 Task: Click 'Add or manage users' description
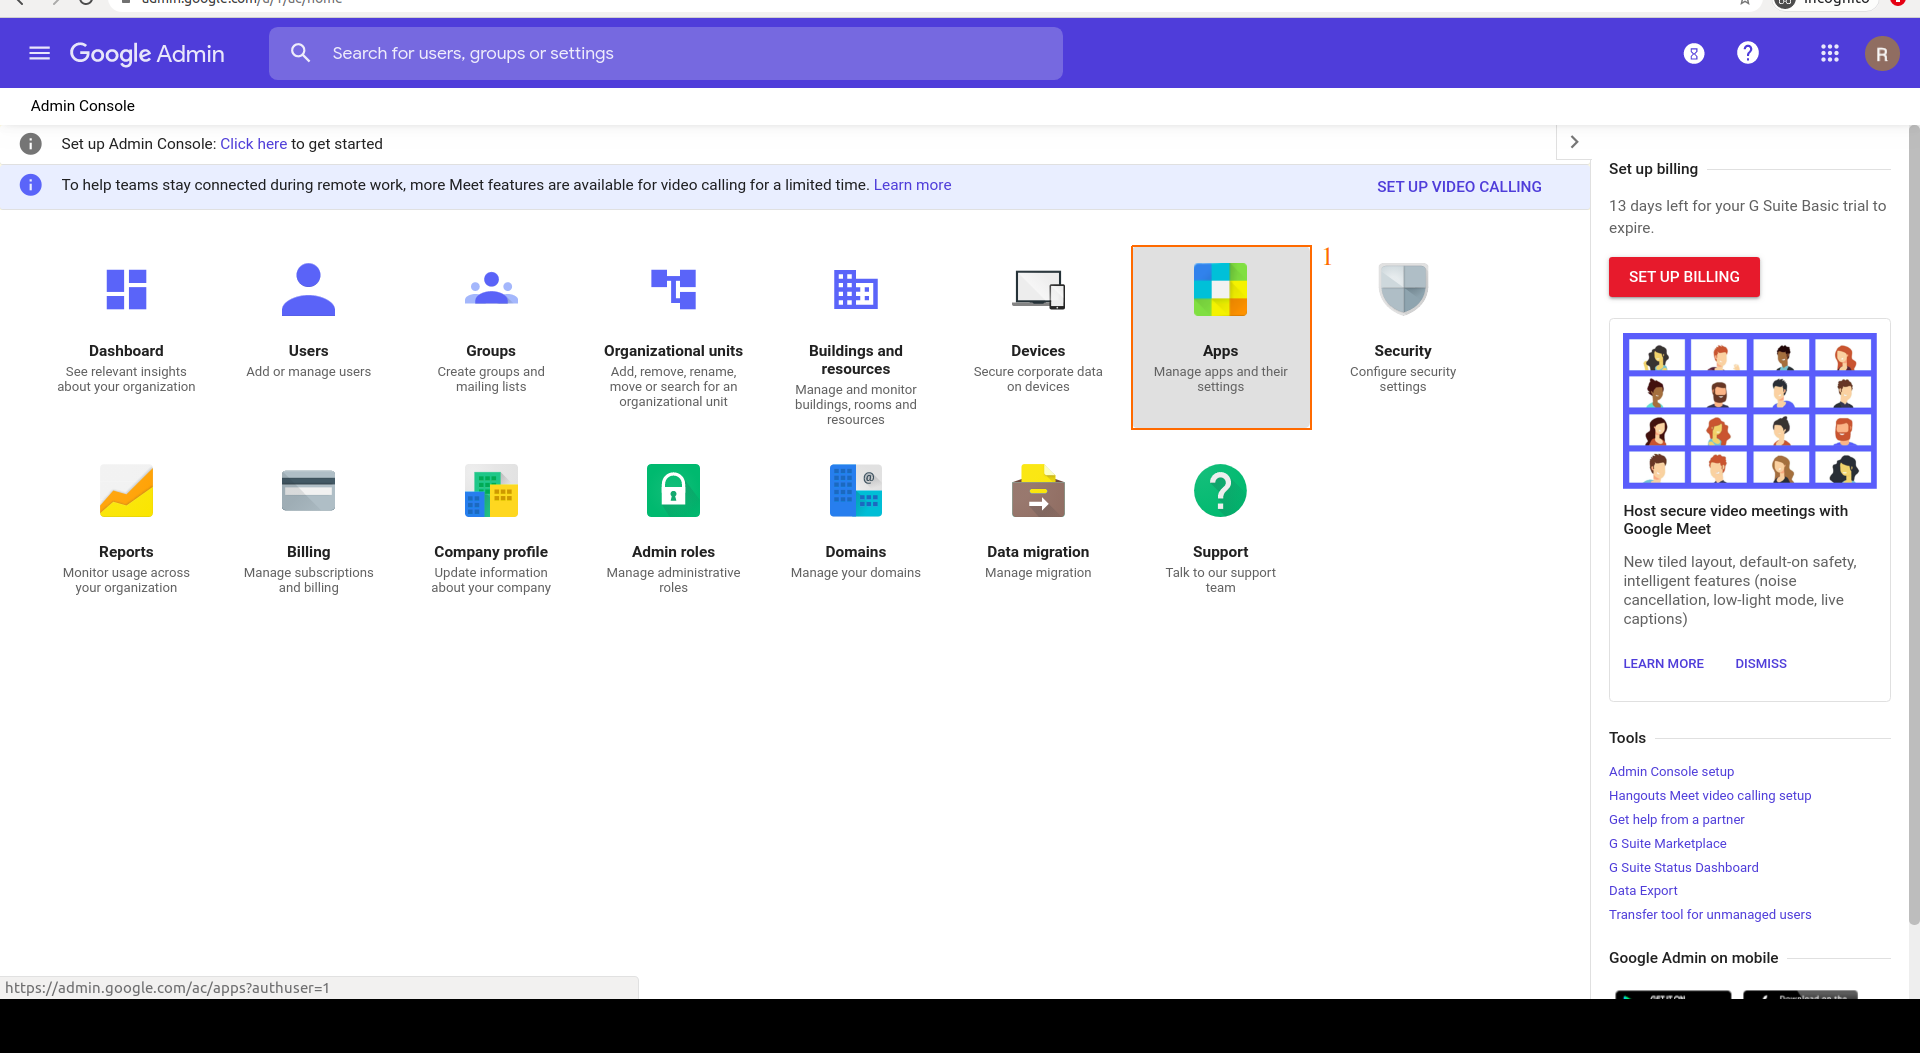coord(308,372)
